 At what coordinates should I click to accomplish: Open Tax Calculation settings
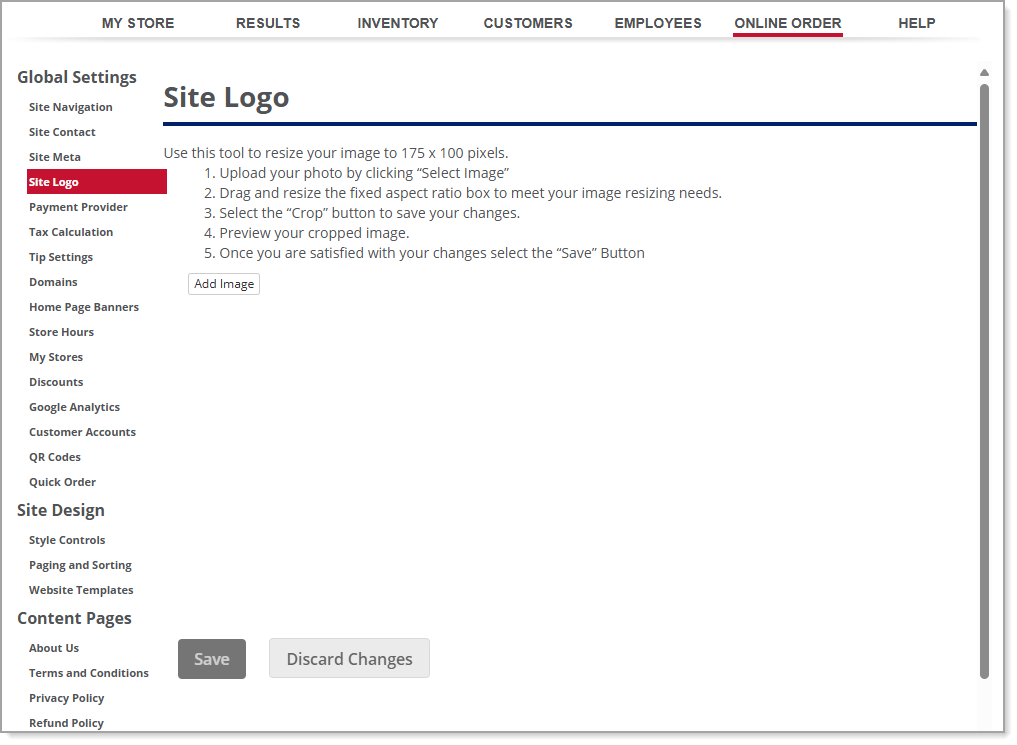tap(71, 232)
